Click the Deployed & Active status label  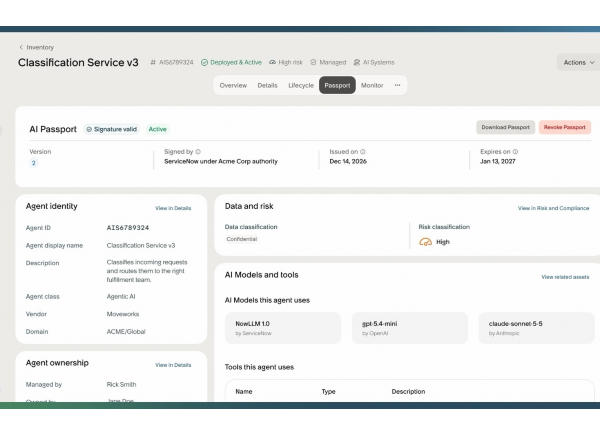(x=236, y=62)
